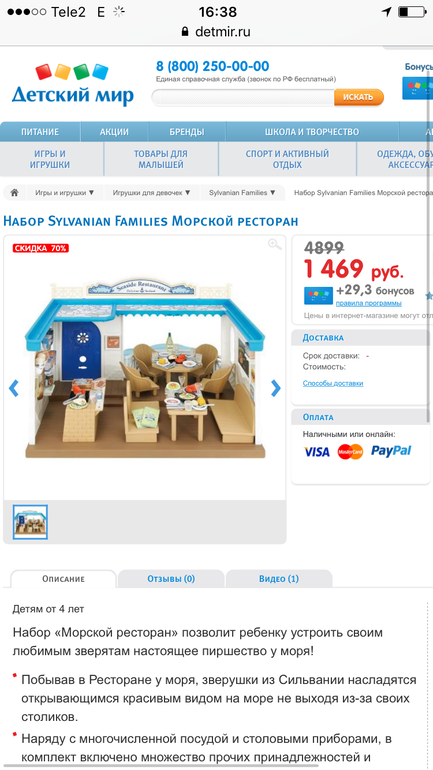
Task: Expand the Игры и игрушки breadcrumb dropdown
Action: (x=65, y=193)
